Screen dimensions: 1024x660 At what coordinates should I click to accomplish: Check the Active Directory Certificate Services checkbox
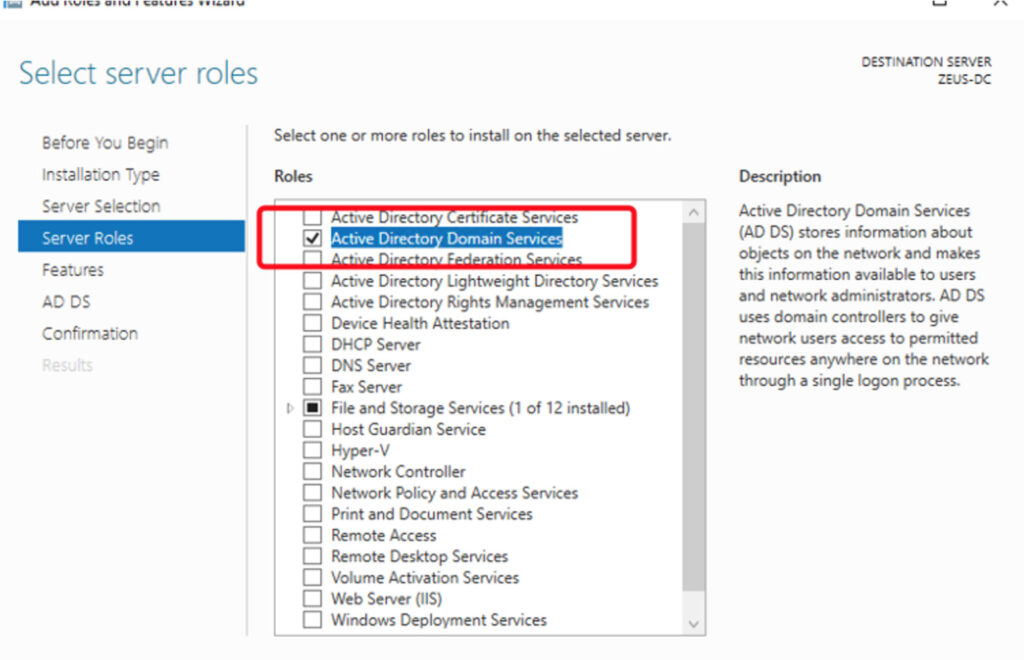point(313,217)
